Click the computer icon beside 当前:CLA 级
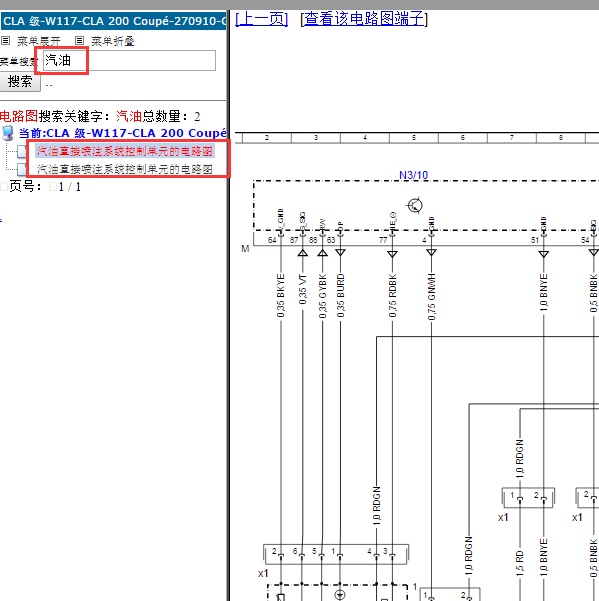Viewport: 599px width, 601px height. pos(8,133)
